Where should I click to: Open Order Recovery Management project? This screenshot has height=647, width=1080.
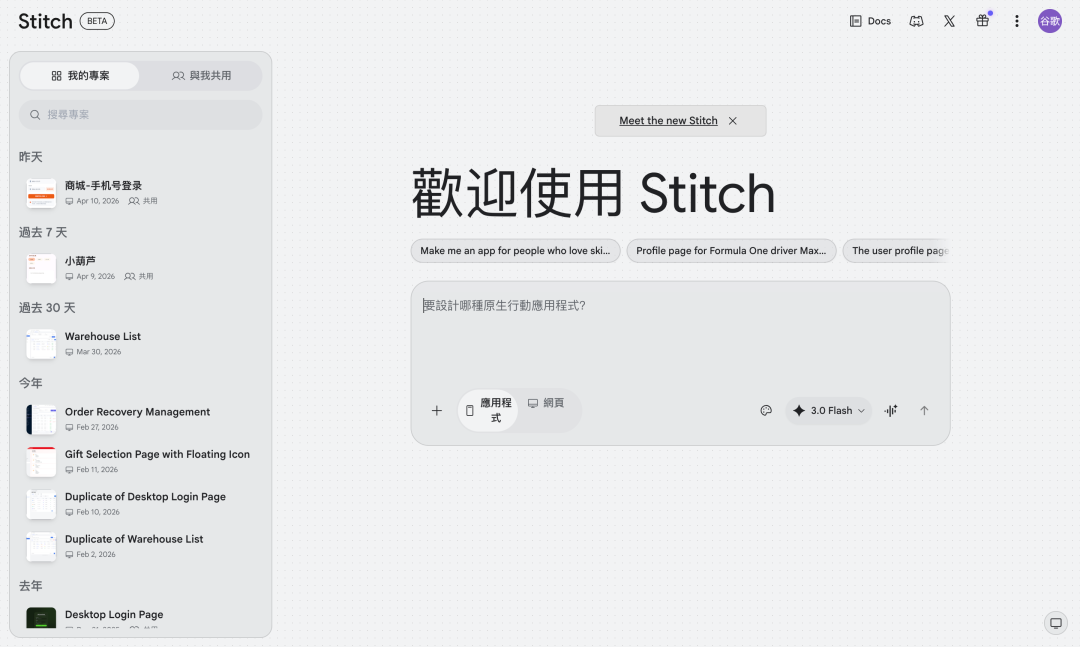click(141, 419)
